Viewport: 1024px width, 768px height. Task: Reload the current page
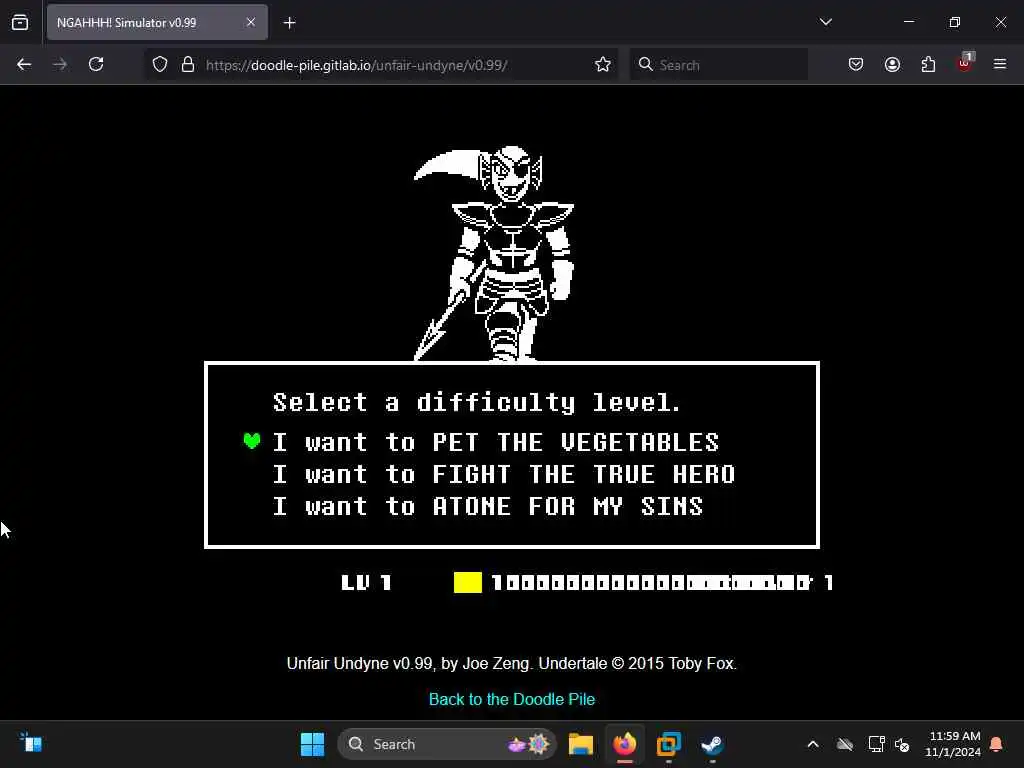click(x=96, y=64)
